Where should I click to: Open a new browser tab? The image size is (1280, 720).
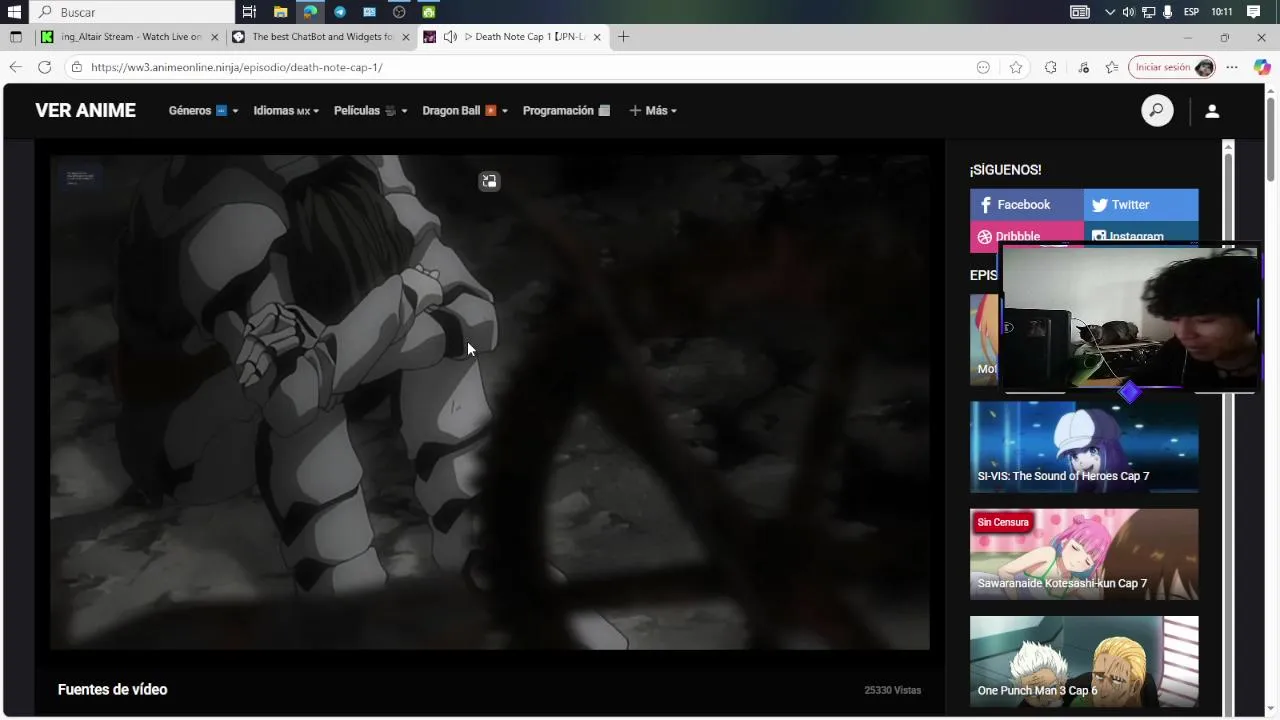pos(623,37)
